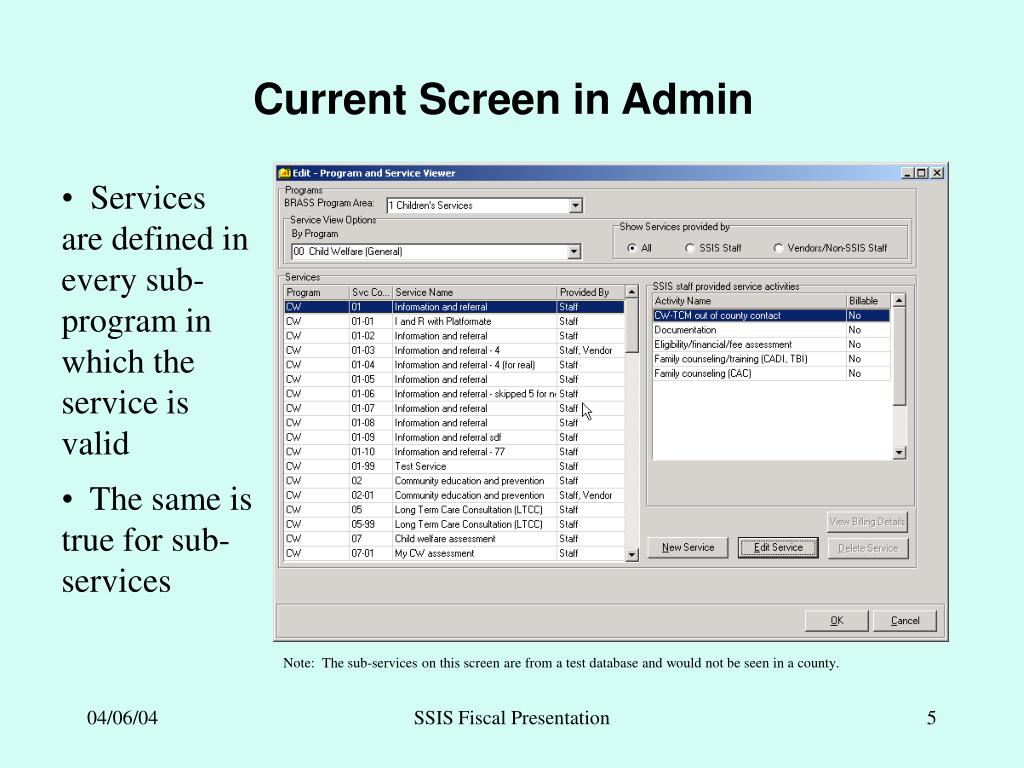Image resolution: width=1024 pixels, height=768 pixels.
Task: Confirm with the OK button
Action: [x=837, y=620]
